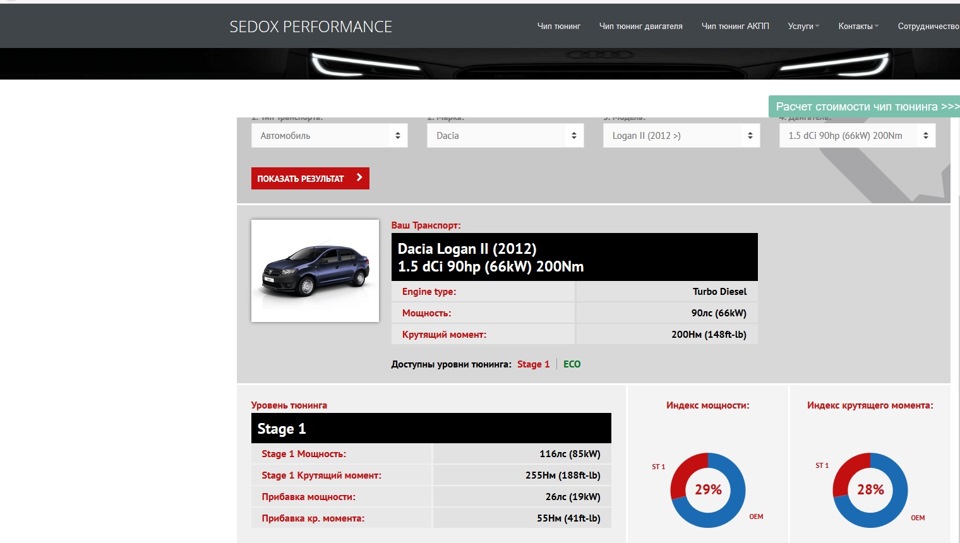Click the Индекс крутящего момента heading

(870, 405)
